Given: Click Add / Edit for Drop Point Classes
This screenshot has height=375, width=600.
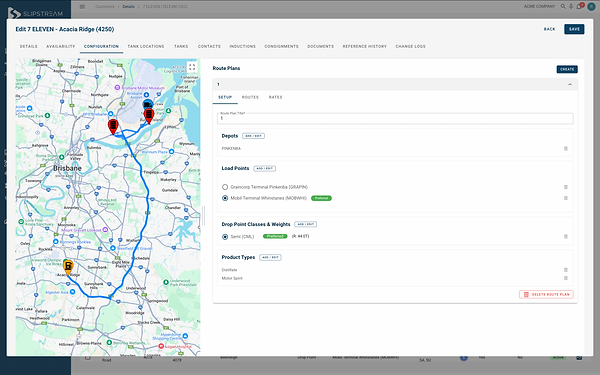Looking at the screenshot, I should (305, 224).
